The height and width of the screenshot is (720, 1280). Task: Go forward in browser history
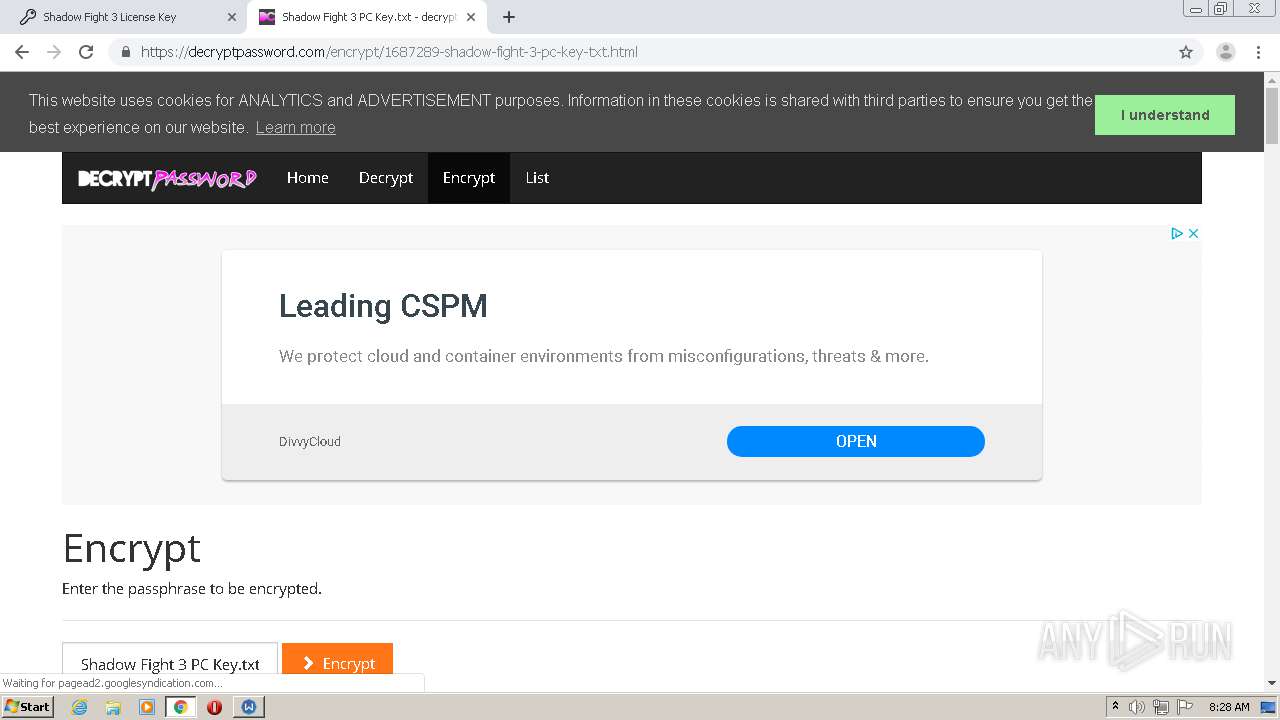(54, 52)
